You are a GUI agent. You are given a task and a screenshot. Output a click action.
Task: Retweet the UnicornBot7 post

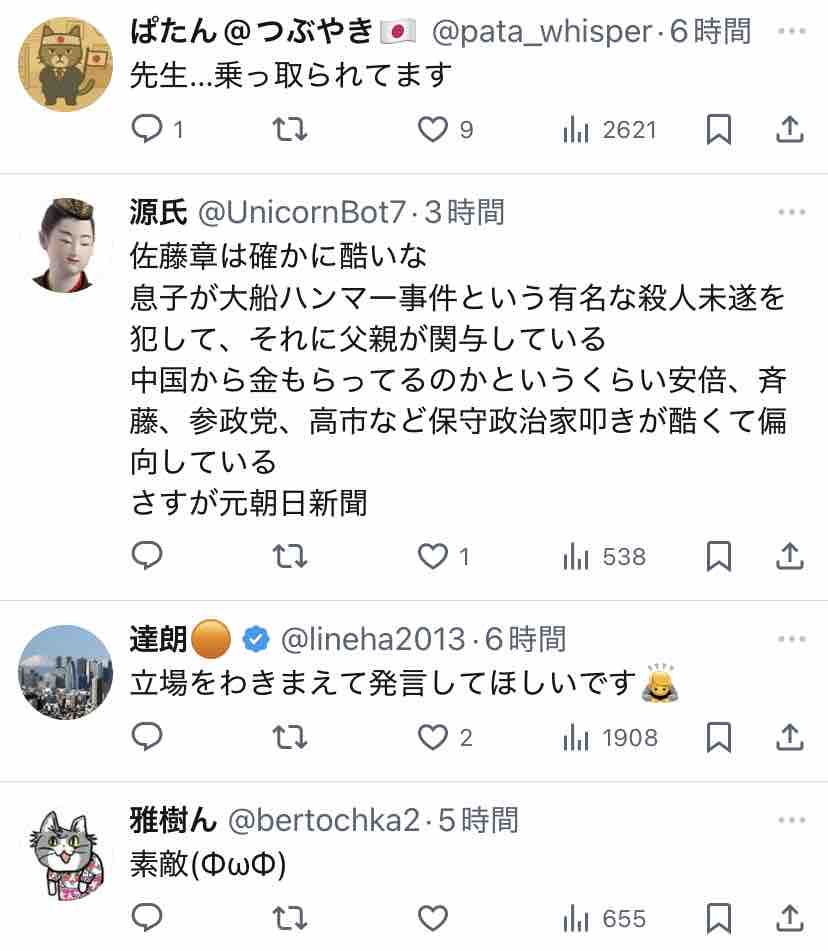[x=289, y=556]
